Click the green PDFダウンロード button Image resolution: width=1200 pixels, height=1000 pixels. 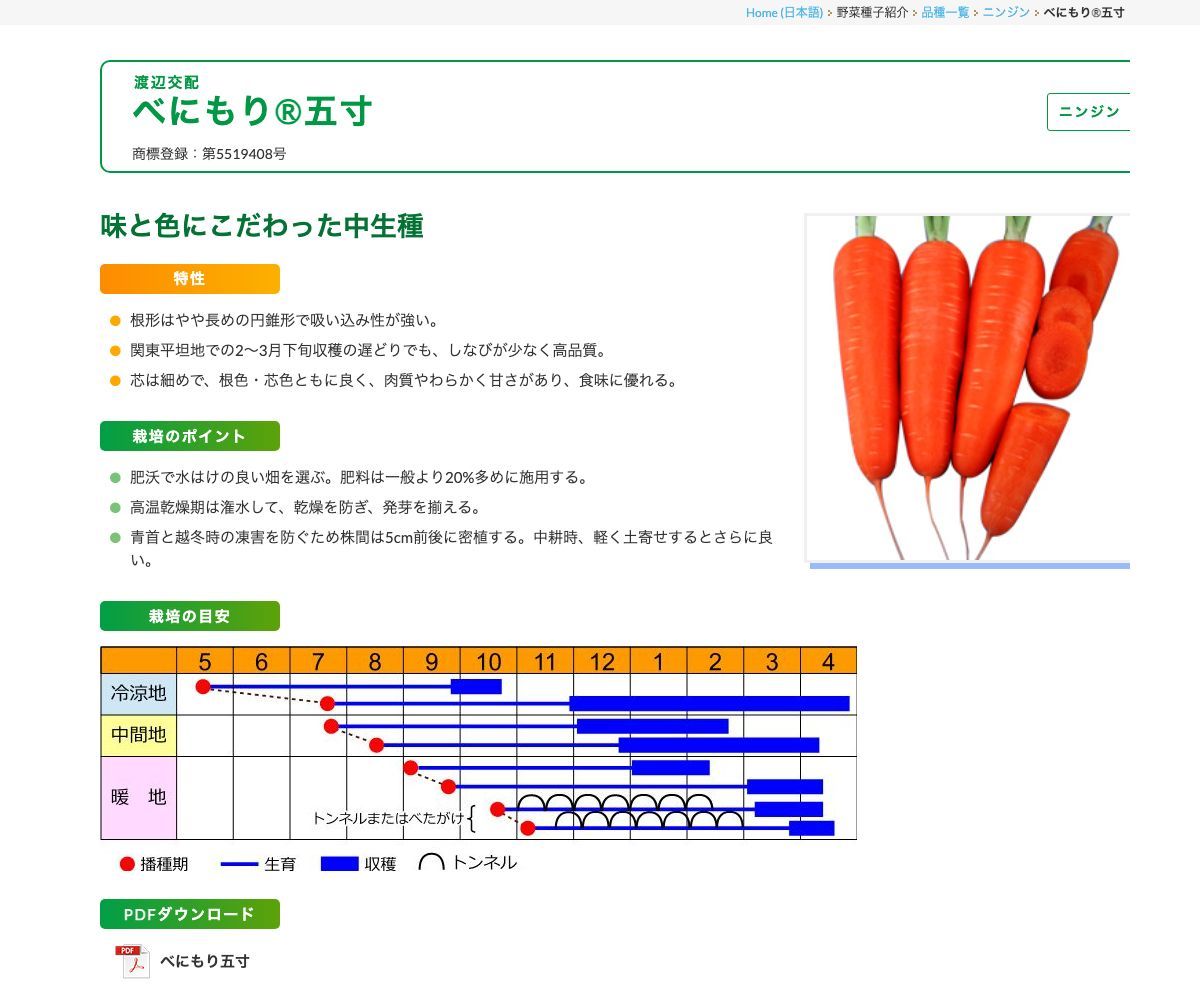point(189,913)
